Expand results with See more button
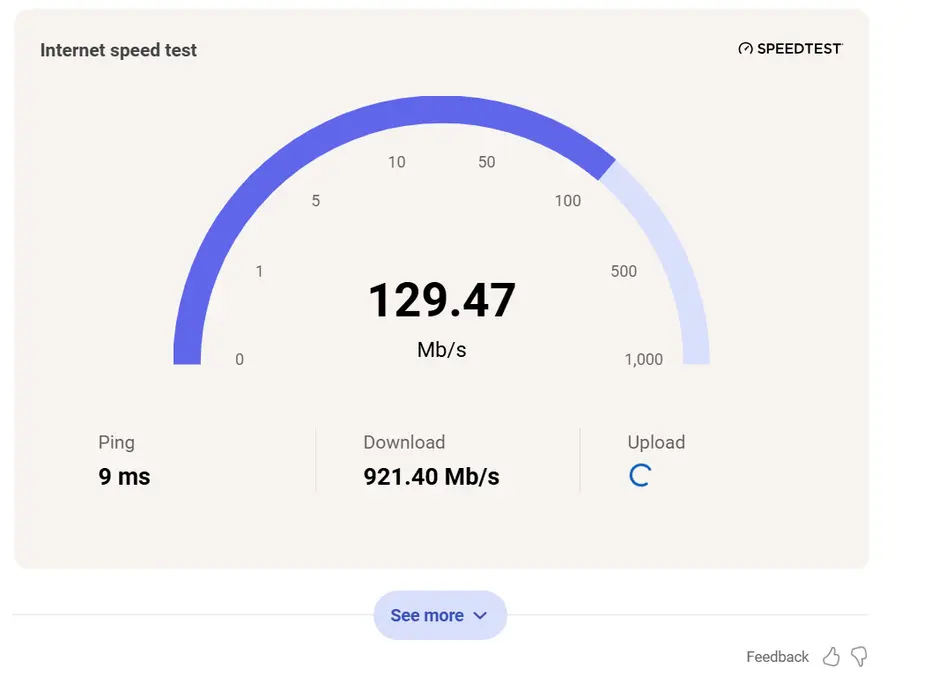This screenshot has height=676, width=946. [x=440, y=615]
